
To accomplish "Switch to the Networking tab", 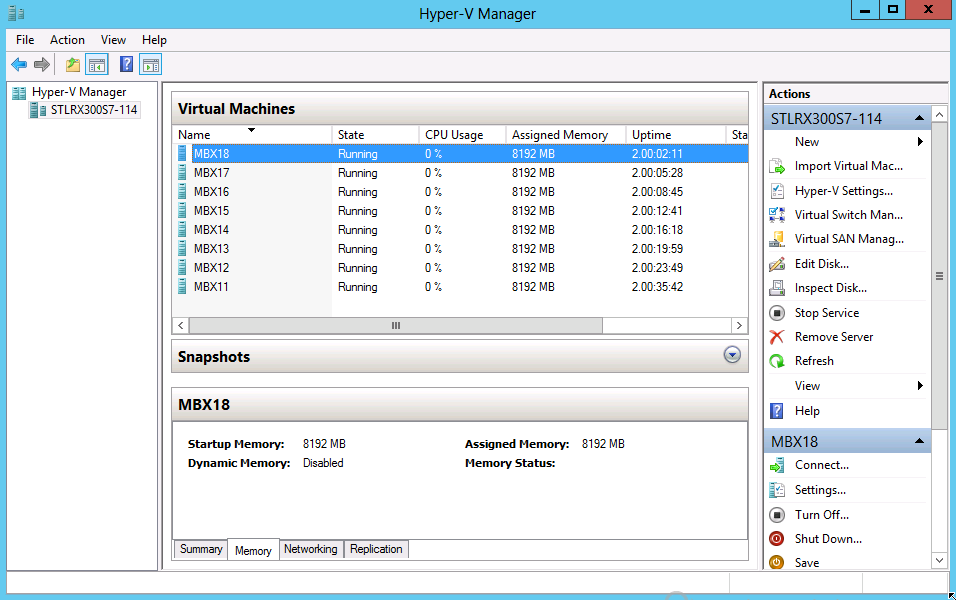I will [x=310, y=549].
